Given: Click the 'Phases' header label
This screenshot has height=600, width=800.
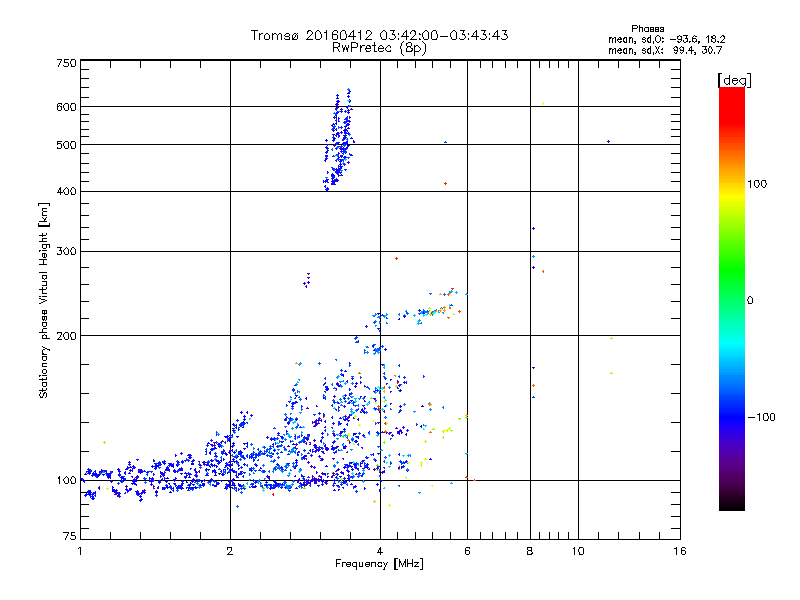Looking at the screenshot, I should [x=647, y=29].
